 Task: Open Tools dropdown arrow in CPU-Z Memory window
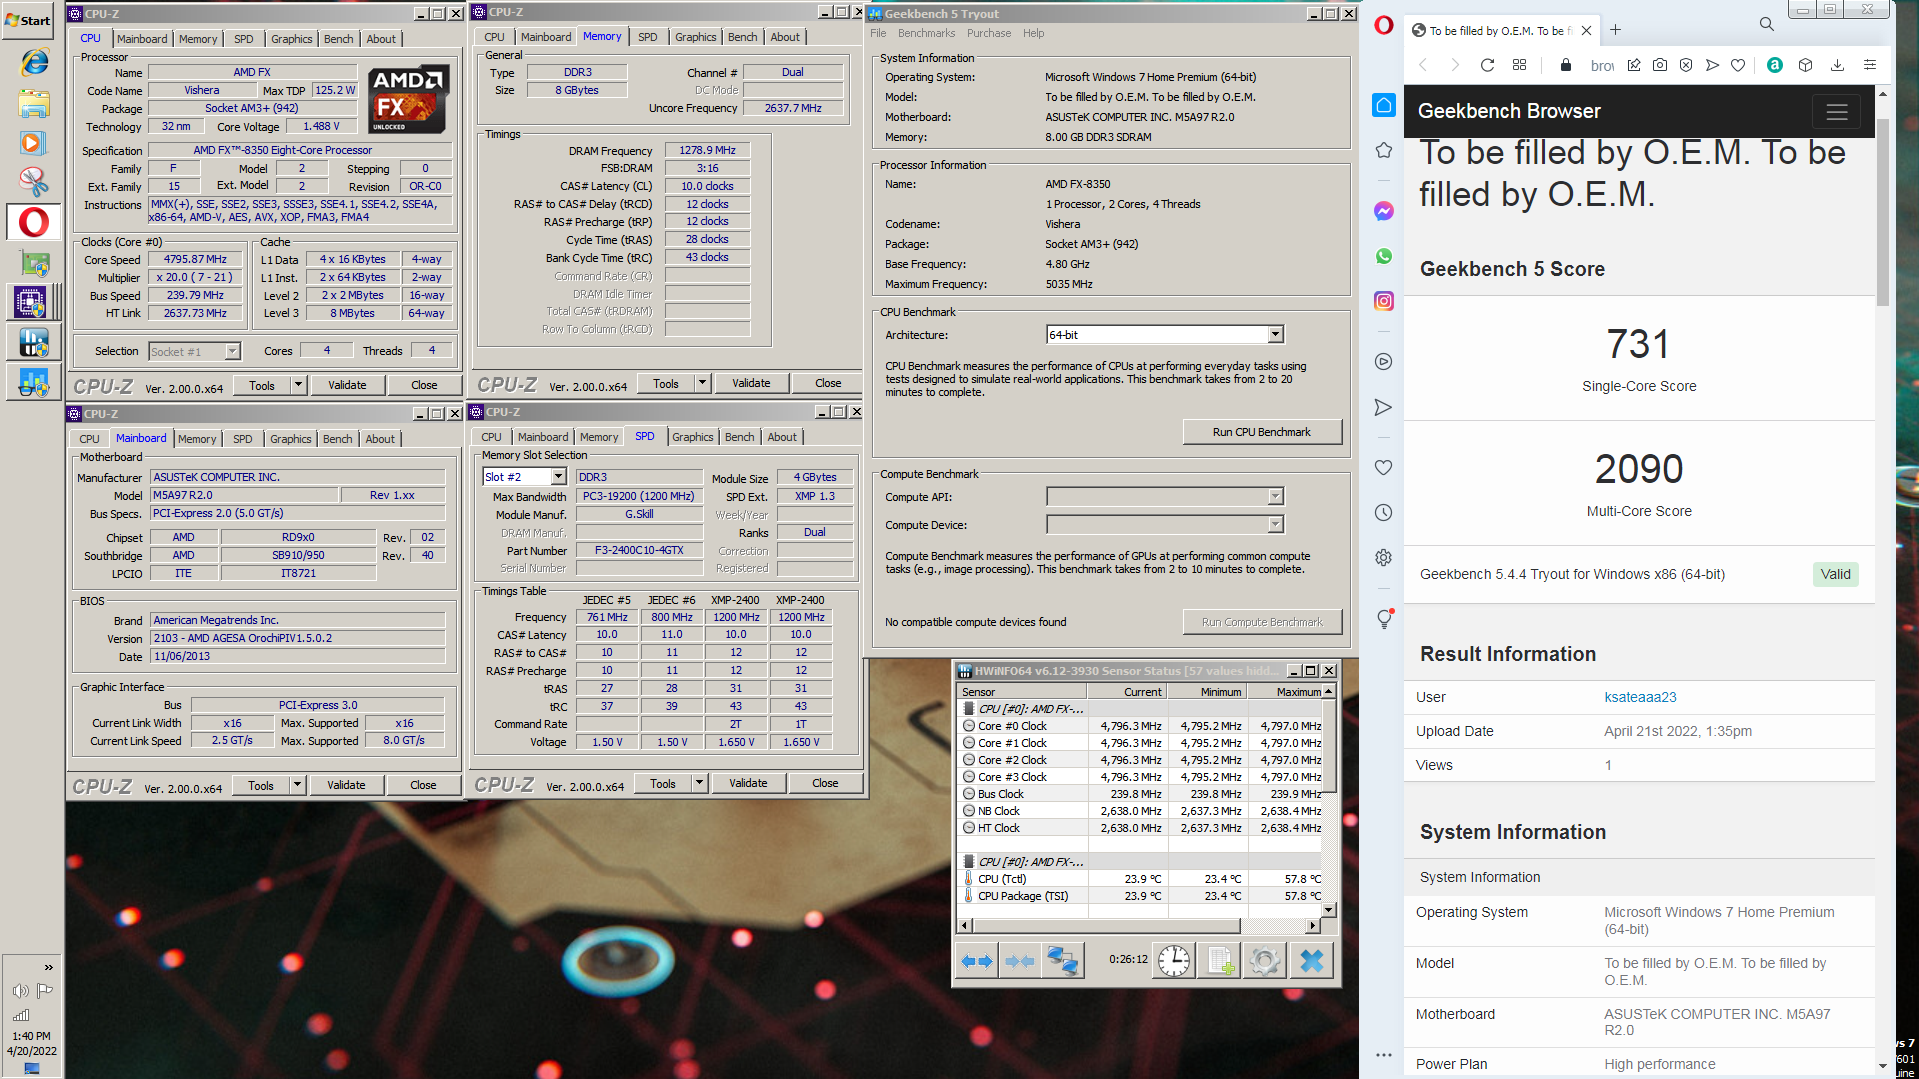coord(702,383)
